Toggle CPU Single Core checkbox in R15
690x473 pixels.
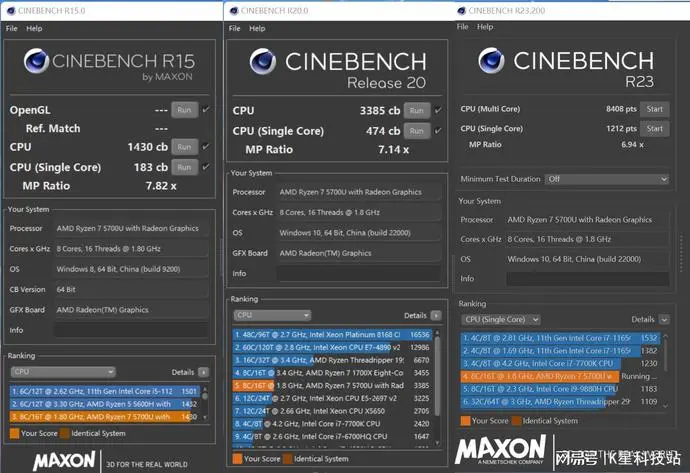coord(206,166)
